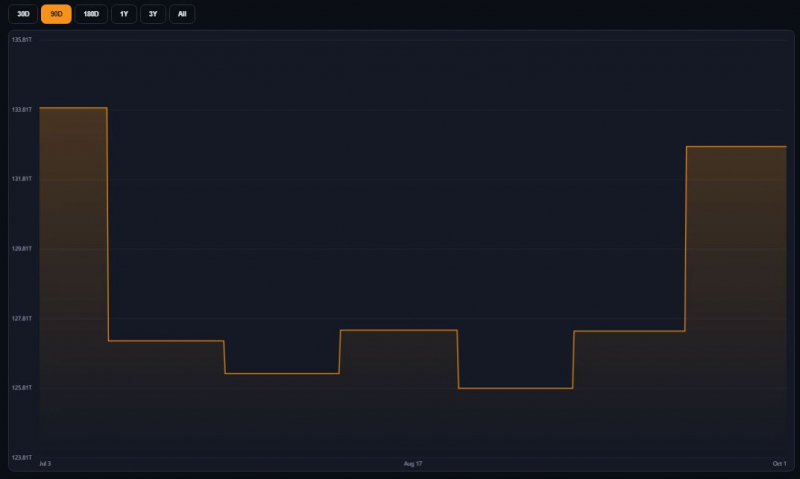Image resolution: width=800 pixels, height=479 pixels.
Task: Click the lowest plateau of chart line
Action: pos(515,388)
